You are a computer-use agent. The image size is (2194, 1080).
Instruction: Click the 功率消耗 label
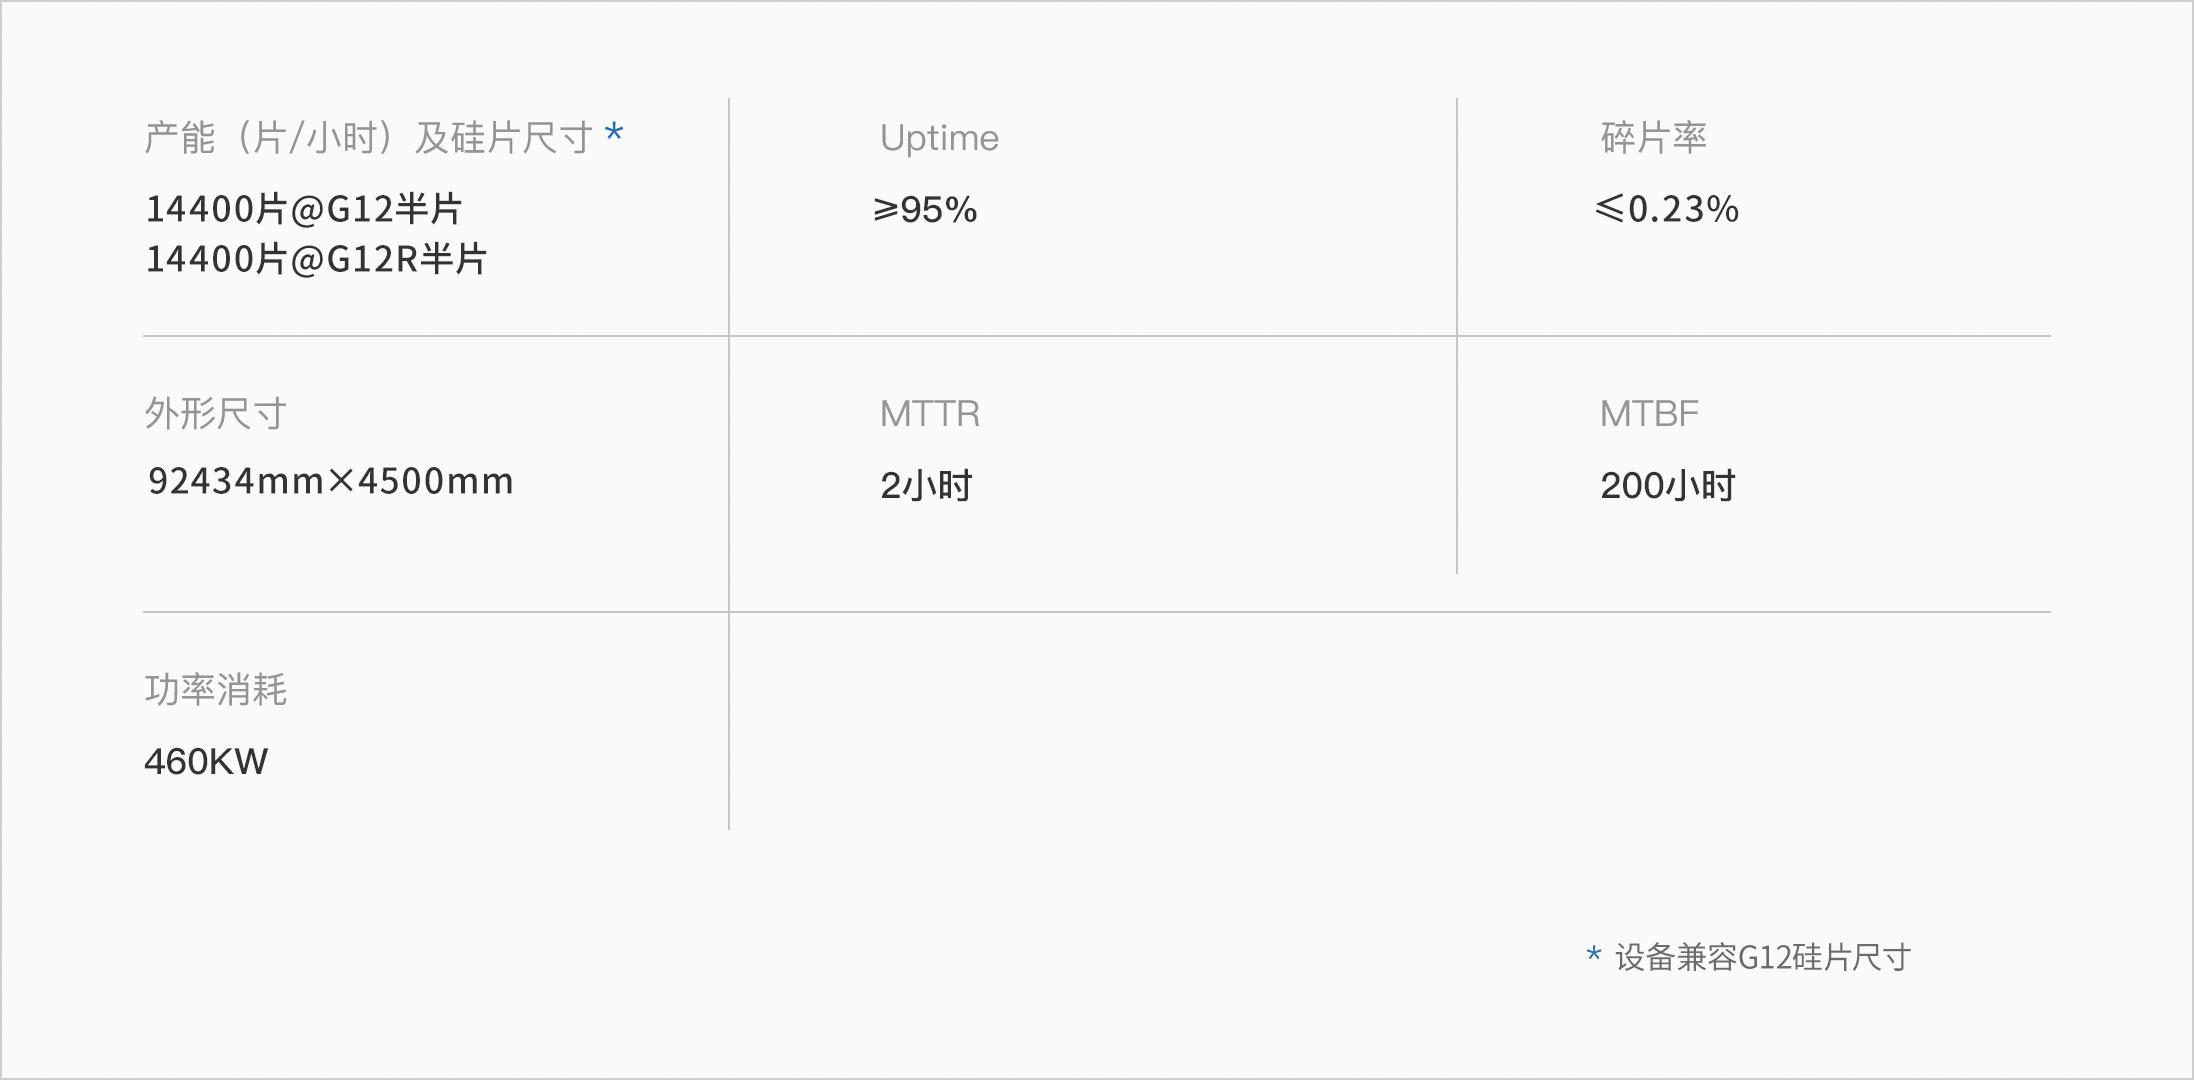tap(216, 690)
